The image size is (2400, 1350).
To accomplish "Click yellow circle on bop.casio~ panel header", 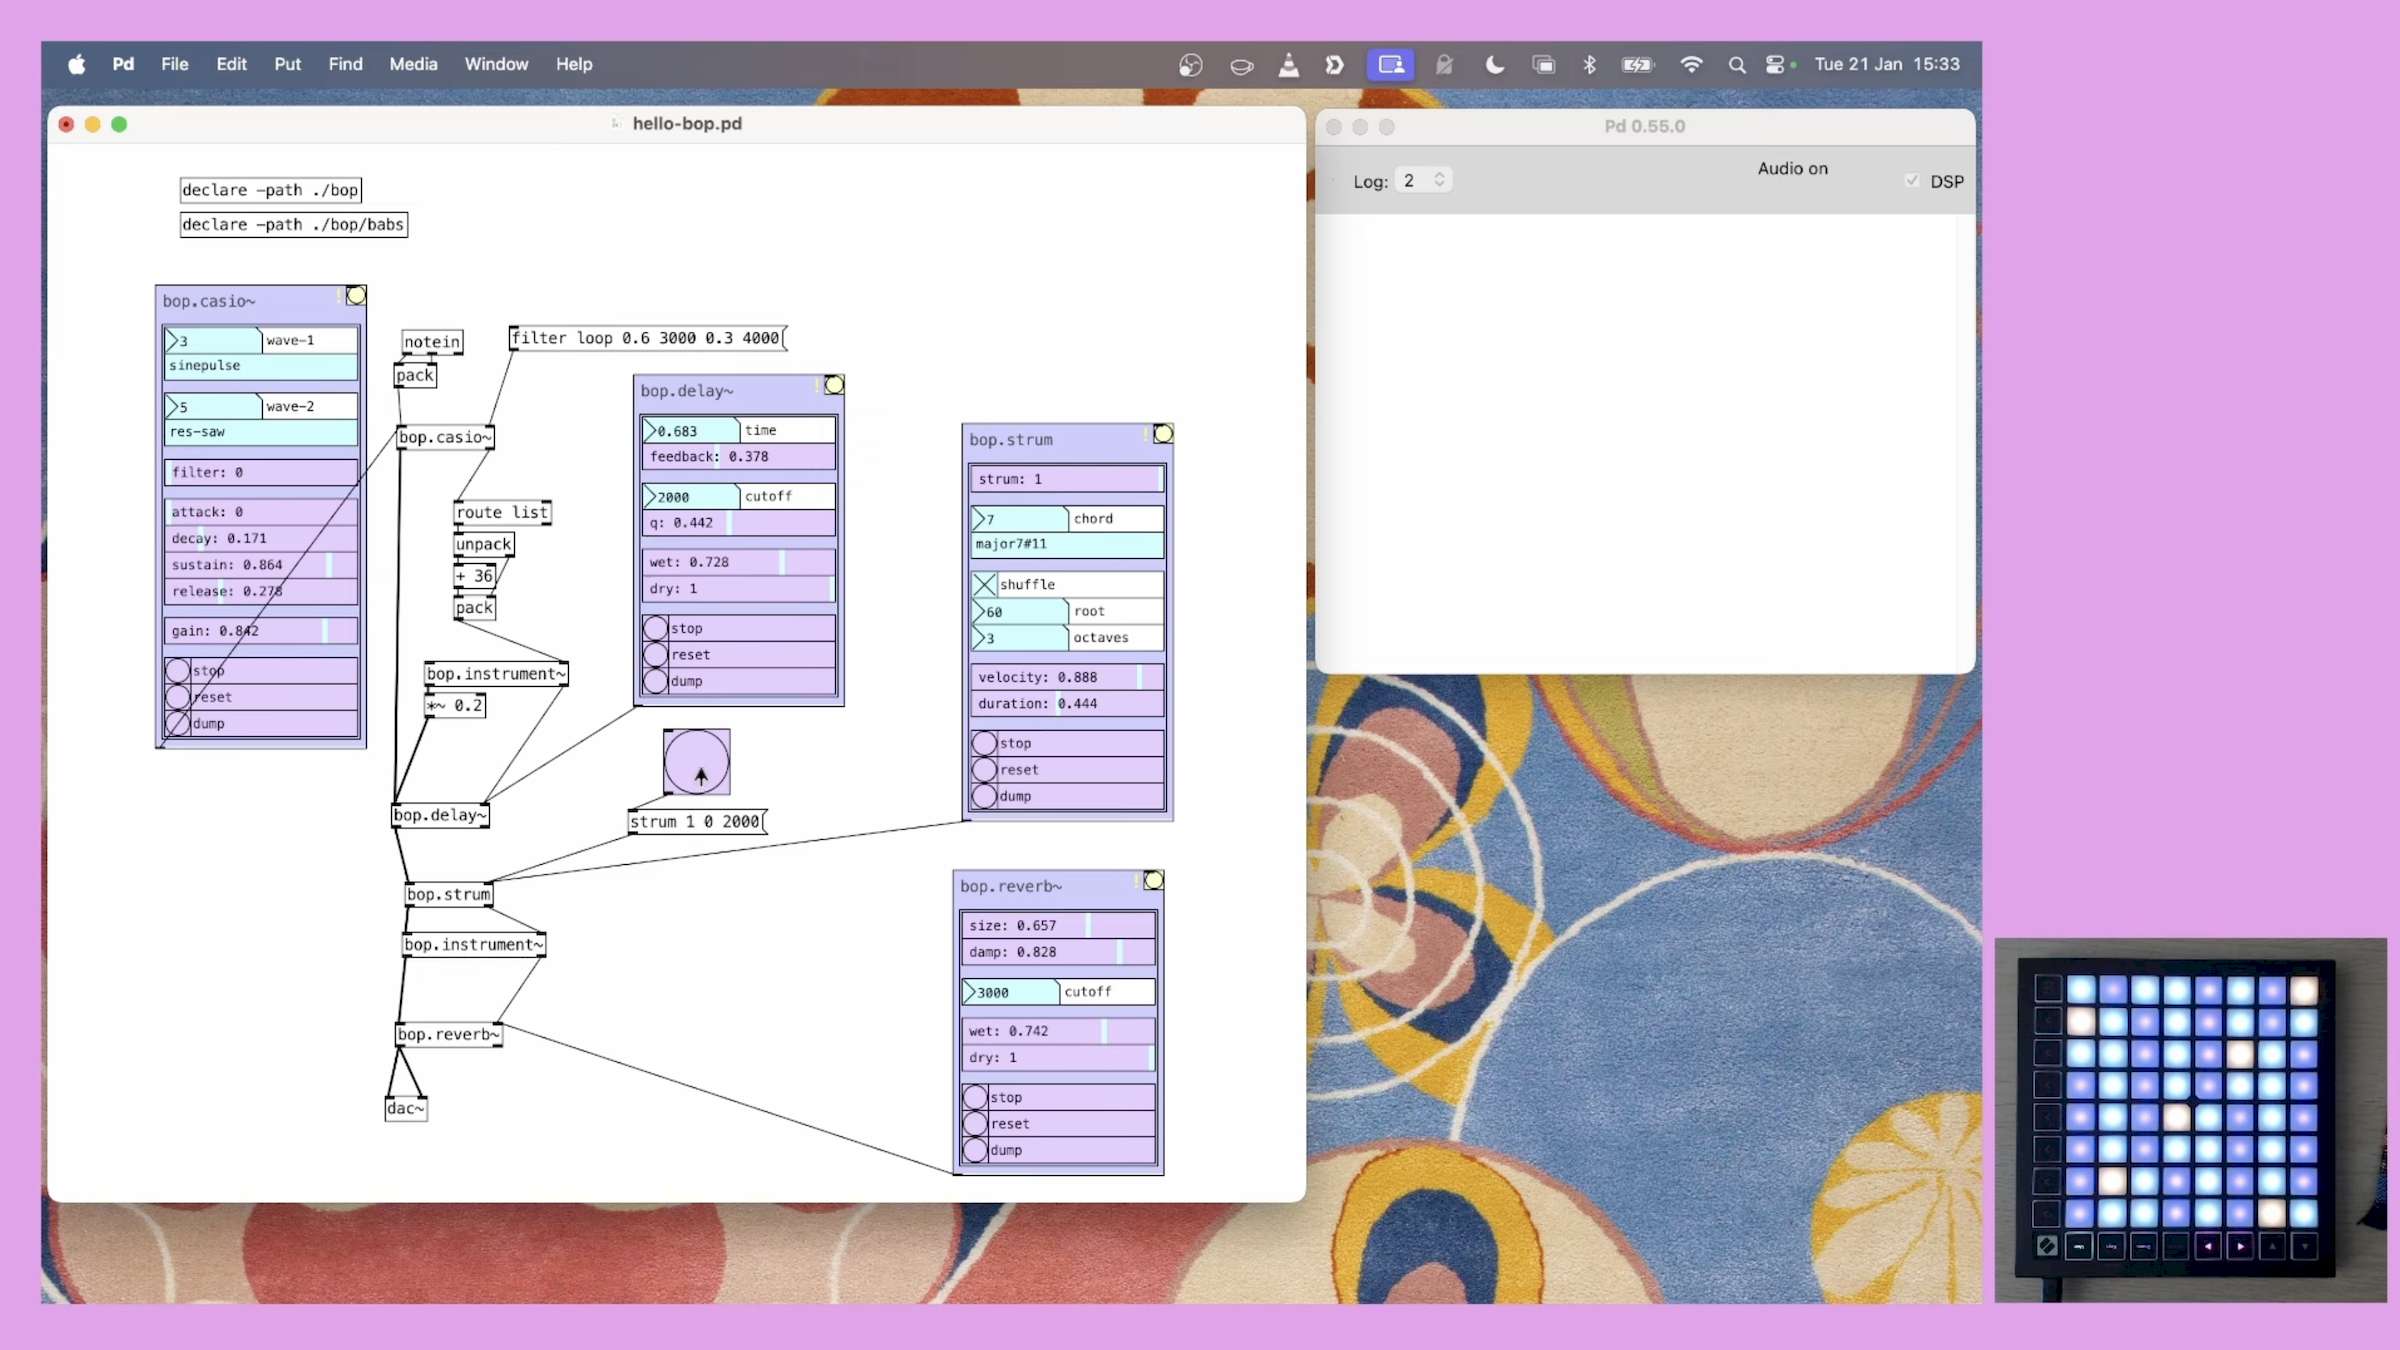I will pos(356,295).
